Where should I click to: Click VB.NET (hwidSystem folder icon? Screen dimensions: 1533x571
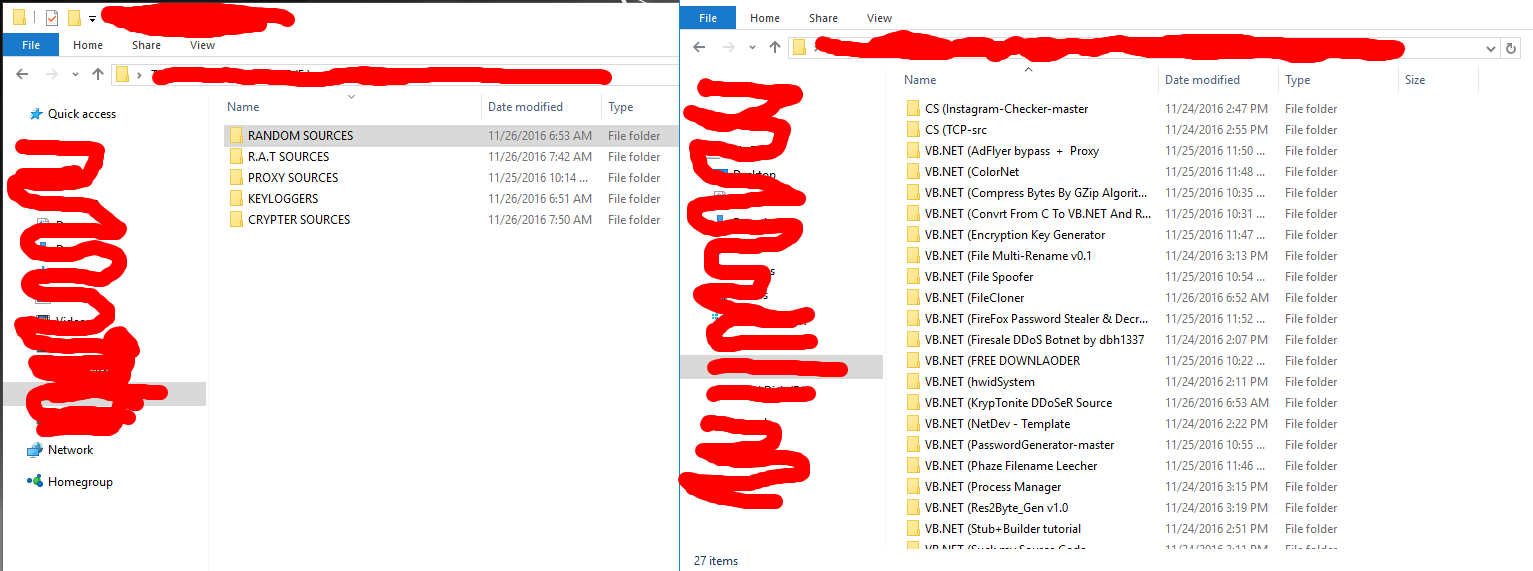(913, 382)
